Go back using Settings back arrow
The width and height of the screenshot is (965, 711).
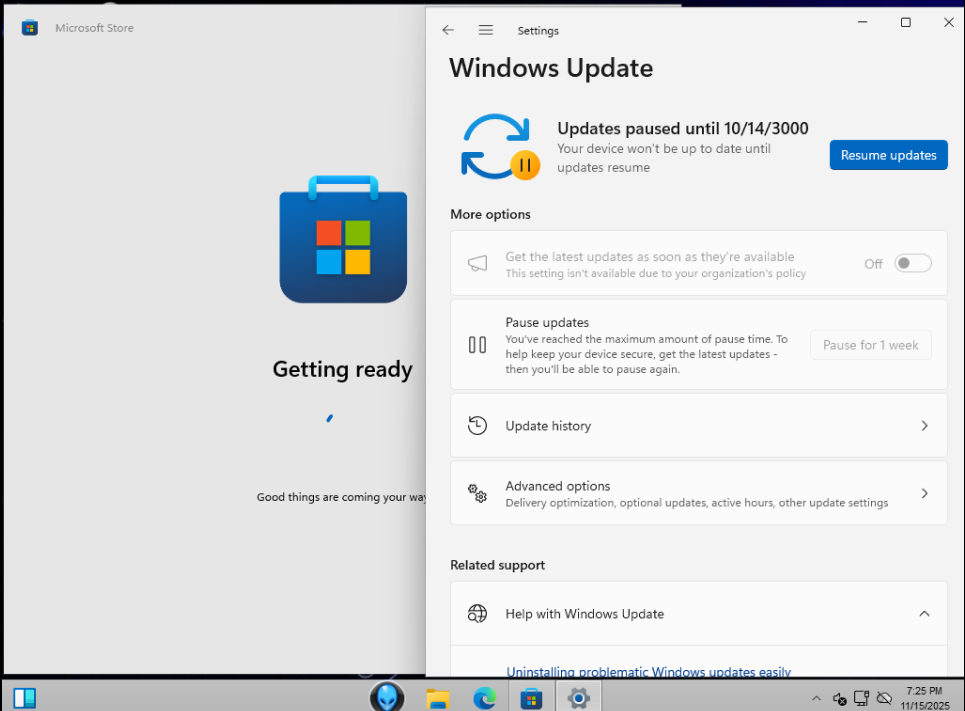[447, 30]
